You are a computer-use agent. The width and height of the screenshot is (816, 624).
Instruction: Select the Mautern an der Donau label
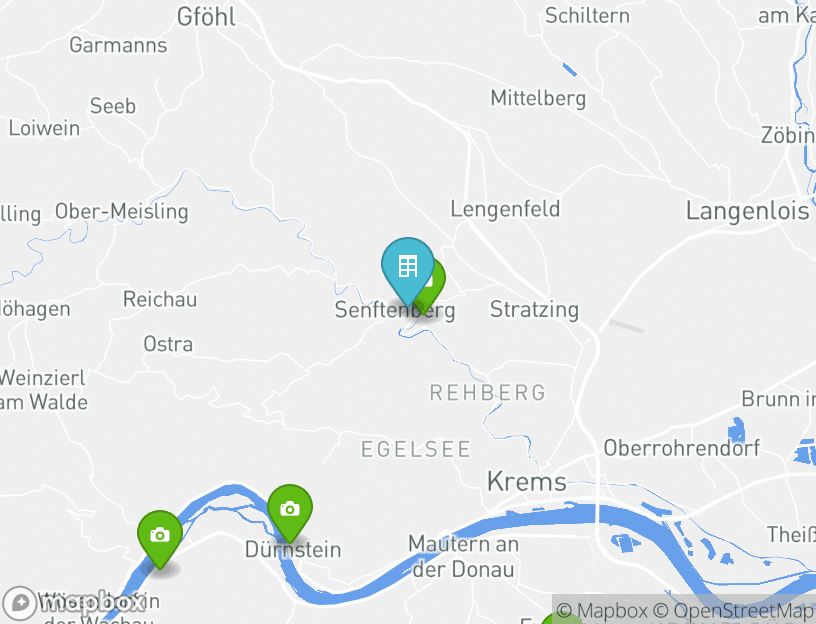pos(463,556)
